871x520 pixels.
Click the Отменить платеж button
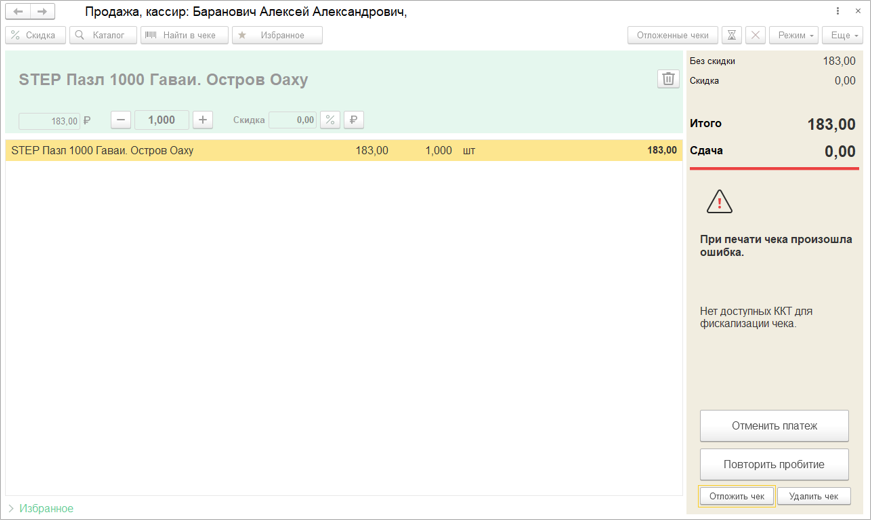tap(774, 426)
